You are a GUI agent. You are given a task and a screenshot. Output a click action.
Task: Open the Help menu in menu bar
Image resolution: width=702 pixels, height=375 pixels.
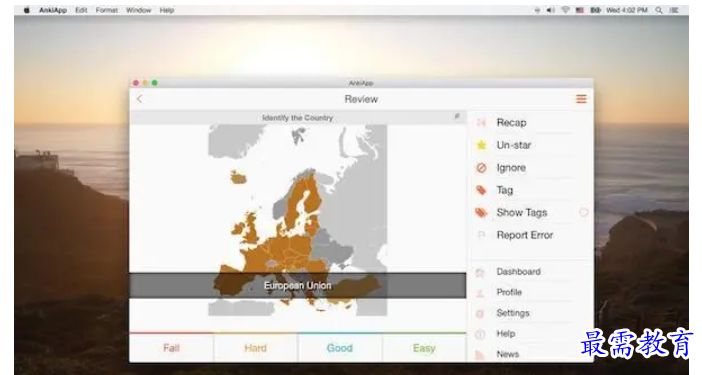coord(167,10)
